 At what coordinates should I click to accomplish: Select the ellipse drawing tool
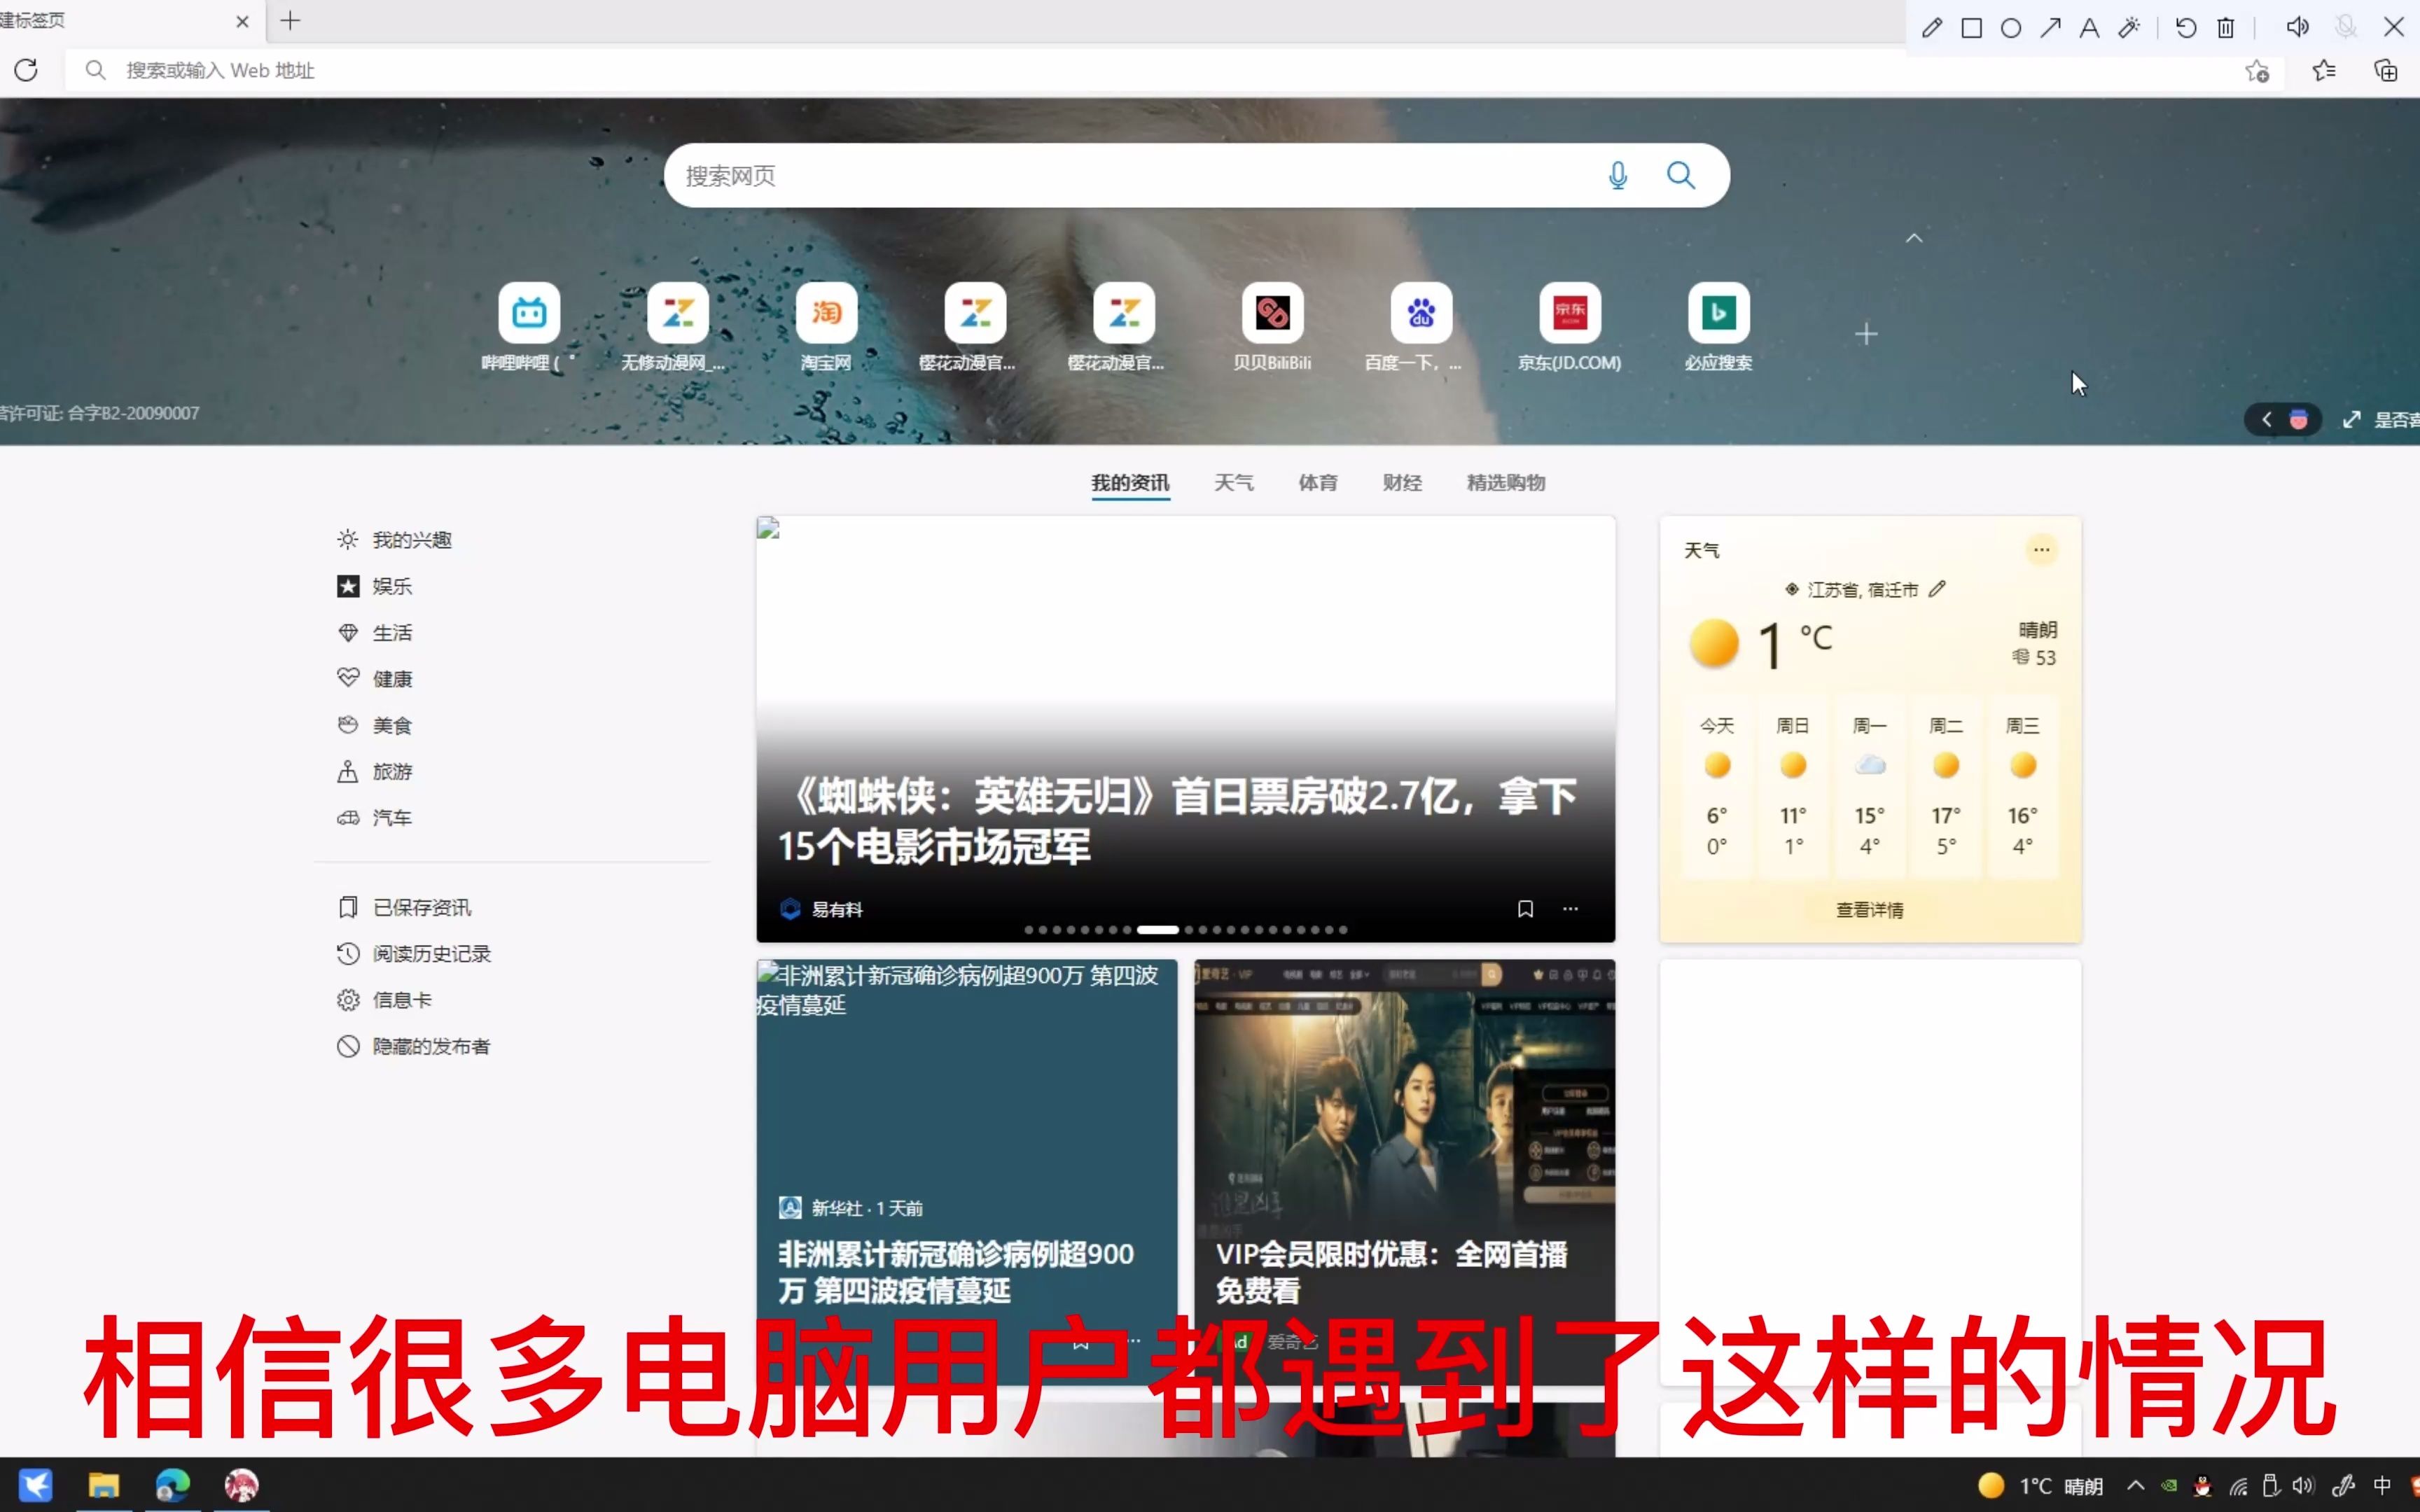(2011, 27)
